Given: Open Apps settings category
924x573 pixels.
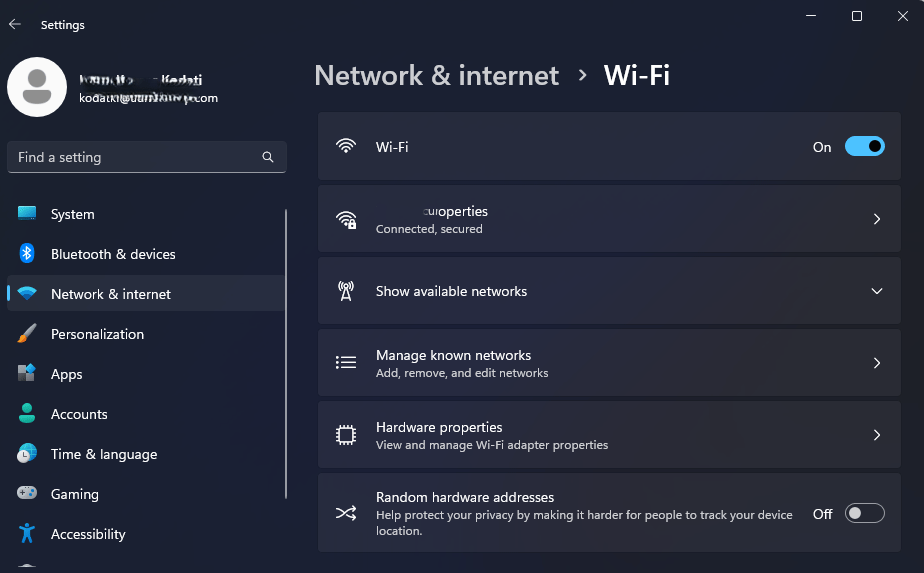Looking at the screenshot, I should tap(67, 374).
